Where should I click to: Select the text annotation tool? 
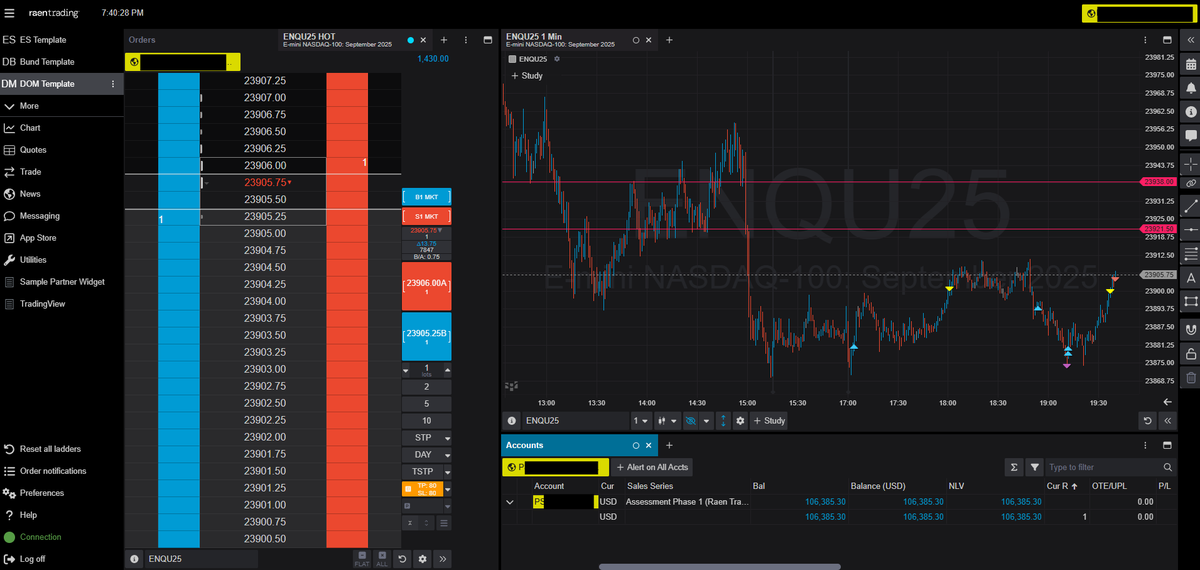click(1191, 277)
